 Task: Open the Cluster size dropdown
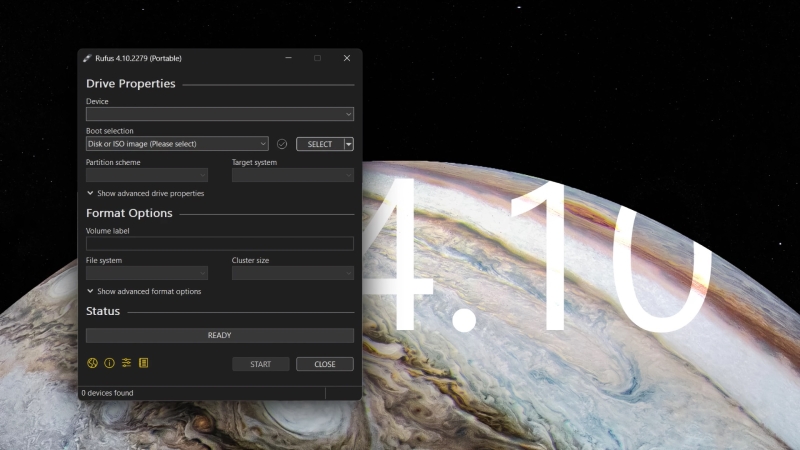point(292,273)
